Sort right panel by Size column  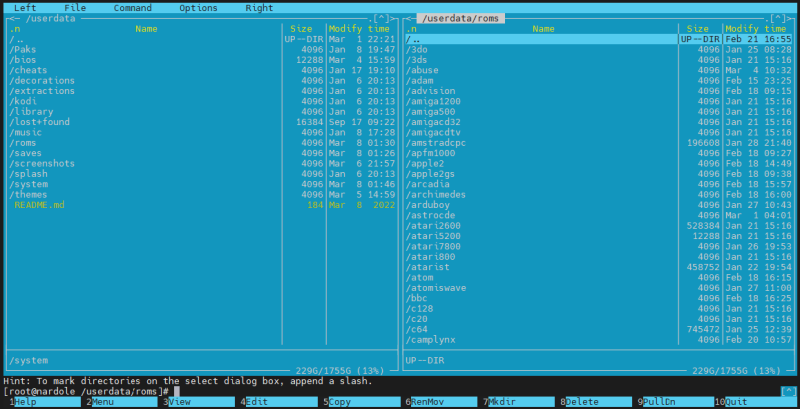pyautogui.click(x=697, y=29)
